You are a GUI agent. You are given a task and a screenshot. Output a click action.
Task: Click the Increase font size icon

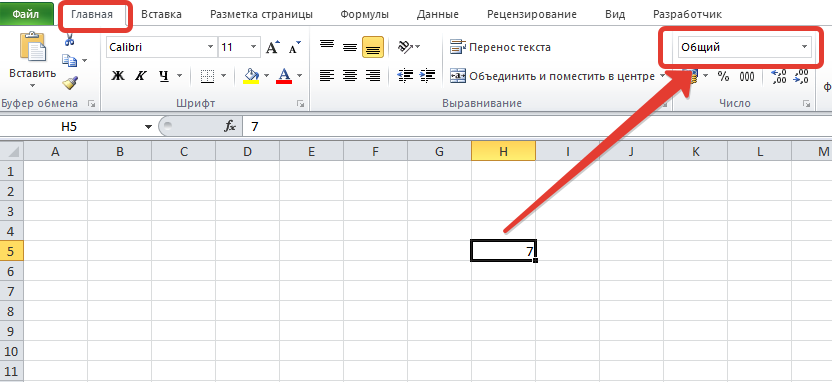pyautogui.click(x=273, y=47)
